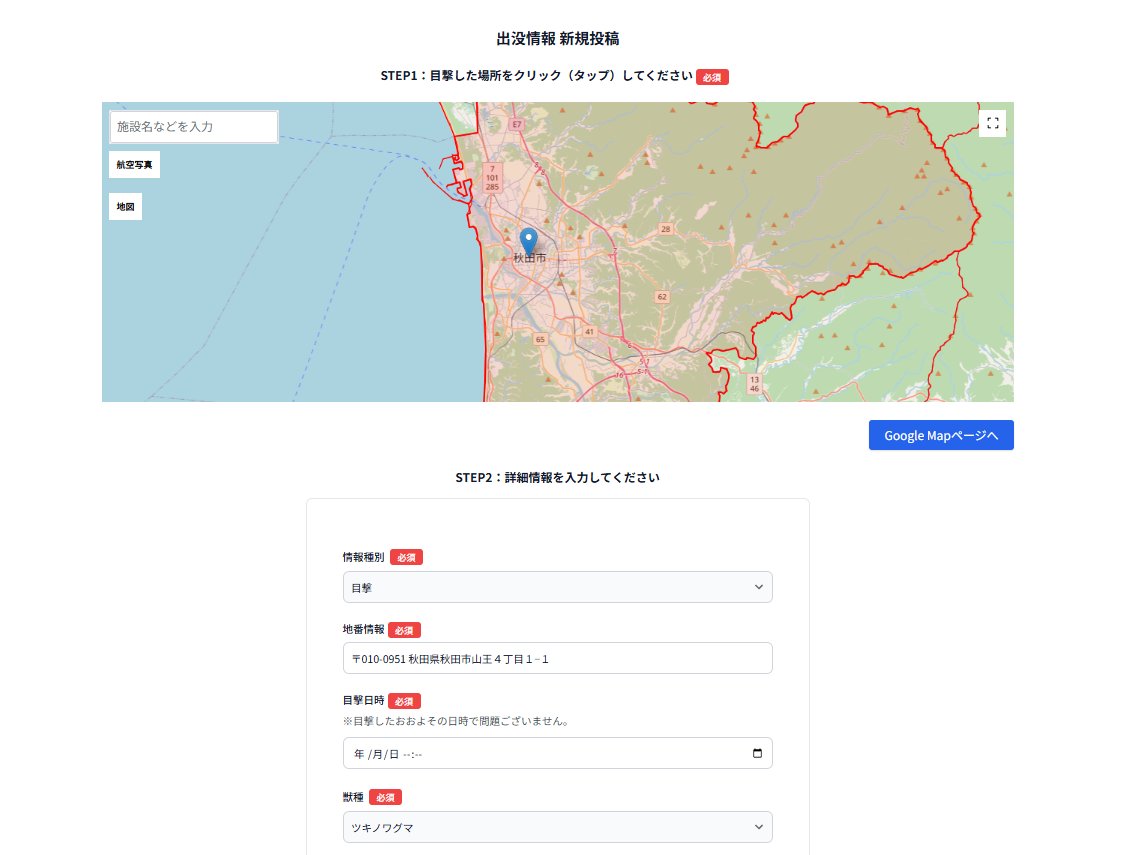1124x855 pixels.
Task: Open the map fullscreen view
Action: [x=992, y=123]
